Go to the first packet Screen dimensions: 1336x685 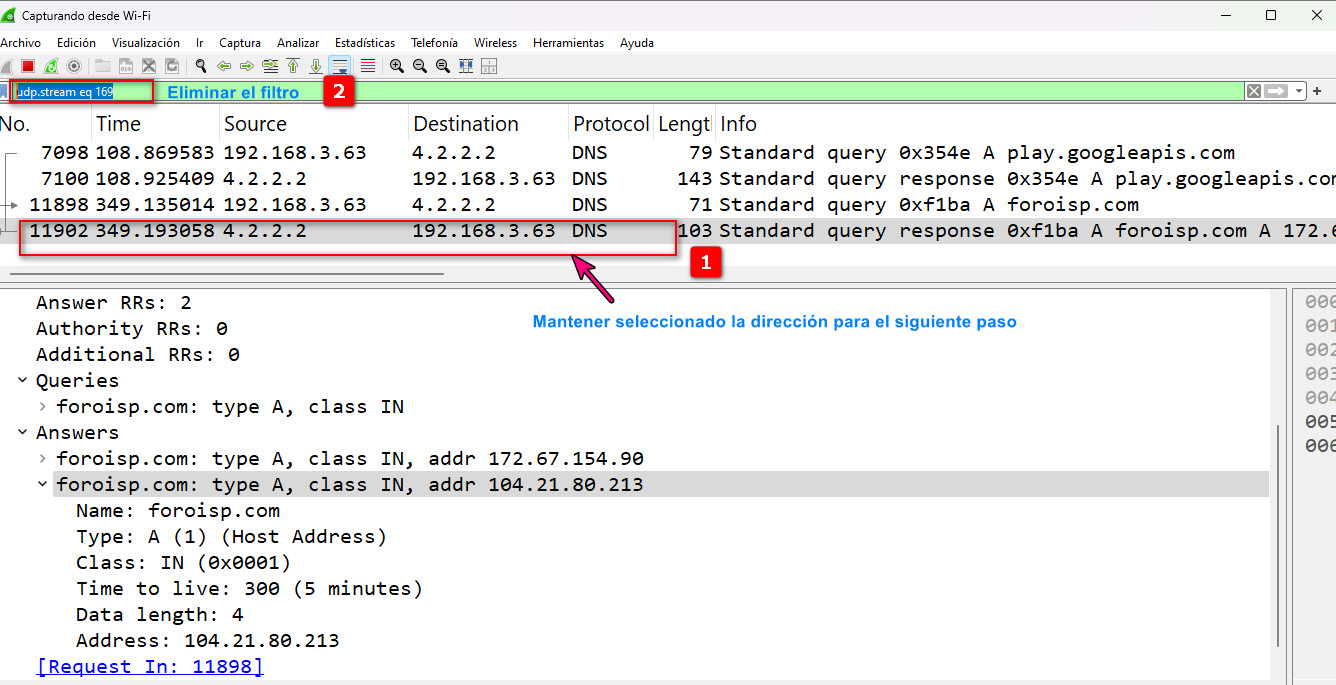293,66
